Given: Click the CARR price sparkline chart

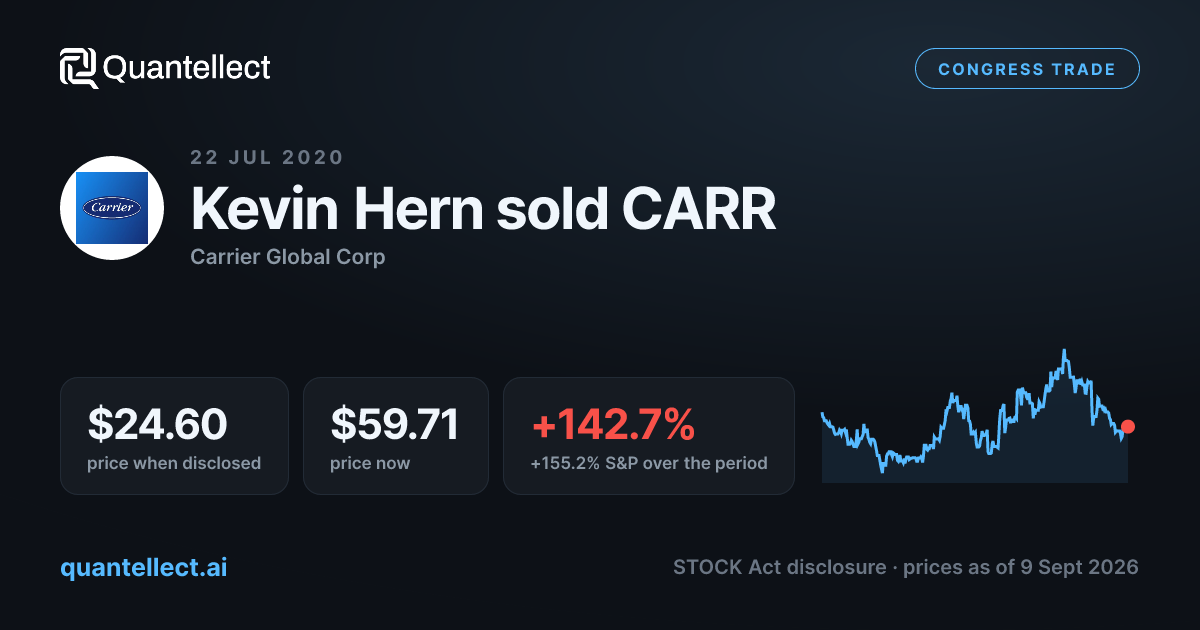Looking at the screenshot, I should 976,416.
